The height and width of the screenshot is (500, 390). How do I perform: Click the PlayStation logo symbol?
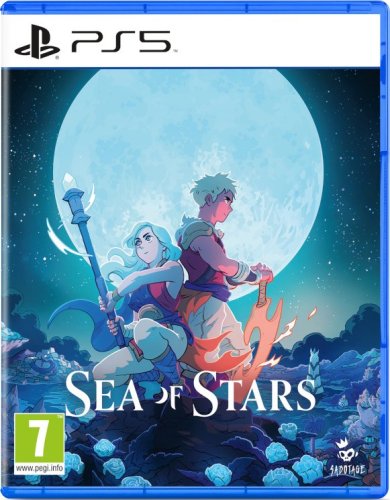pos(37,43)
